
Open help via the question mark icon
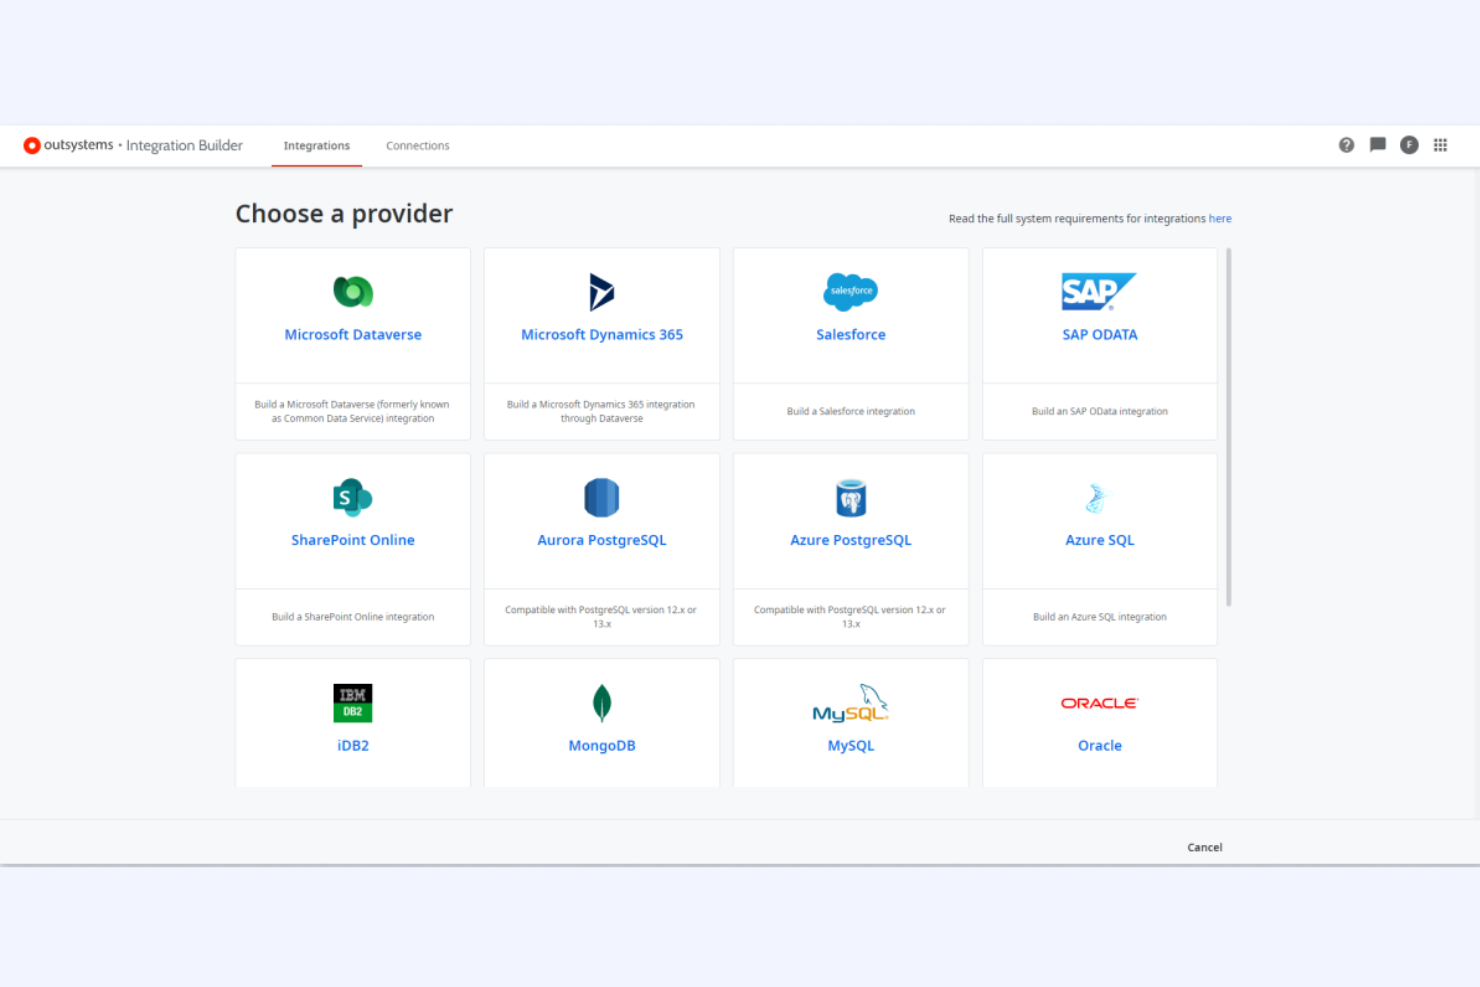pos(1346,145)
